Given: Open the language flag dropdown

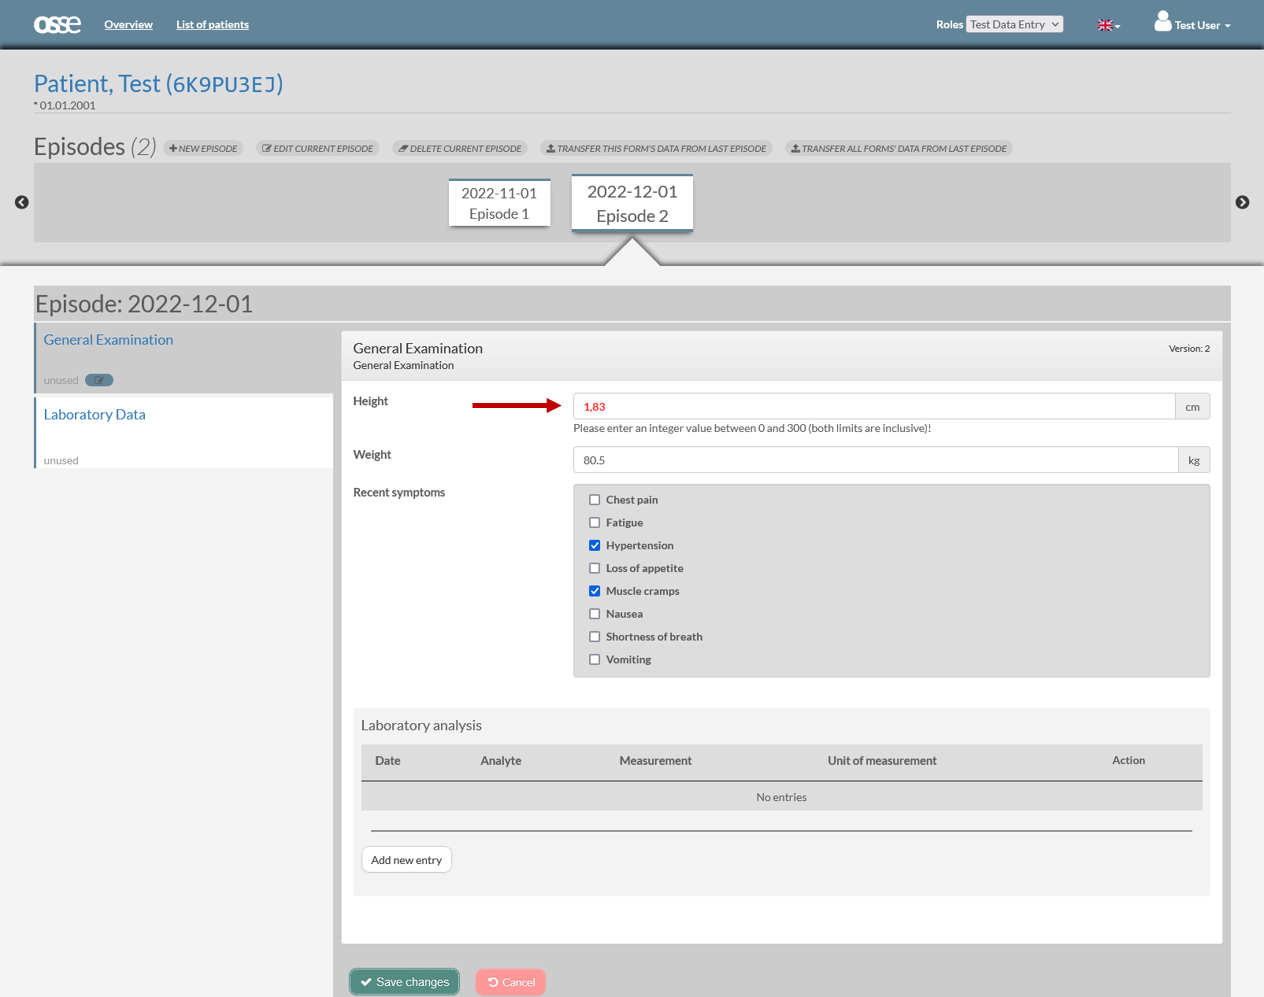Looking at the screenshot, I should coord(1108,25).
